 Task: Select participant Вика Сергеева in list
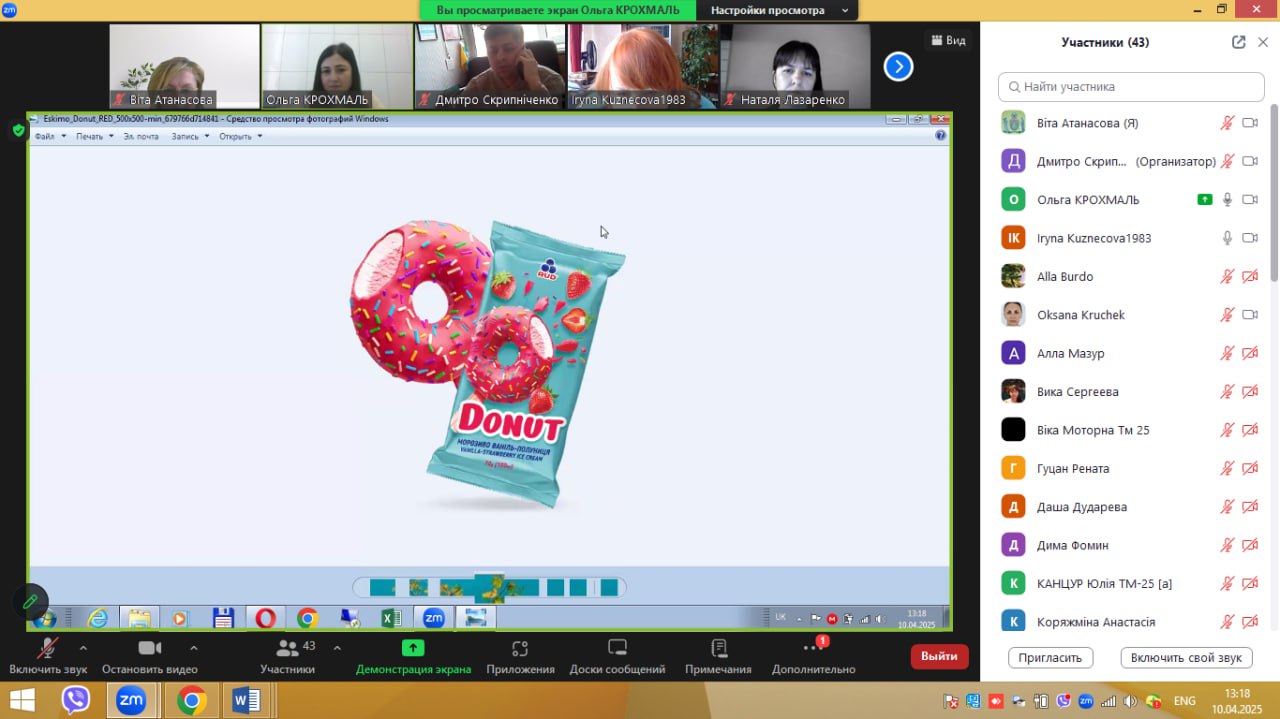tap(1131, 392)
